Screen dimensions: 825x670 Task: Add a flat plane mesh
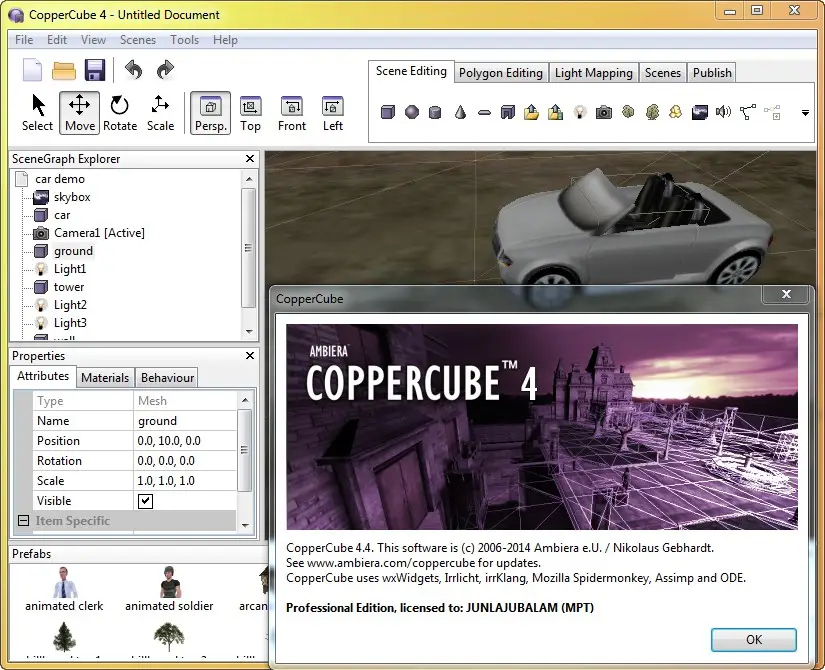(x=485, y=113)
